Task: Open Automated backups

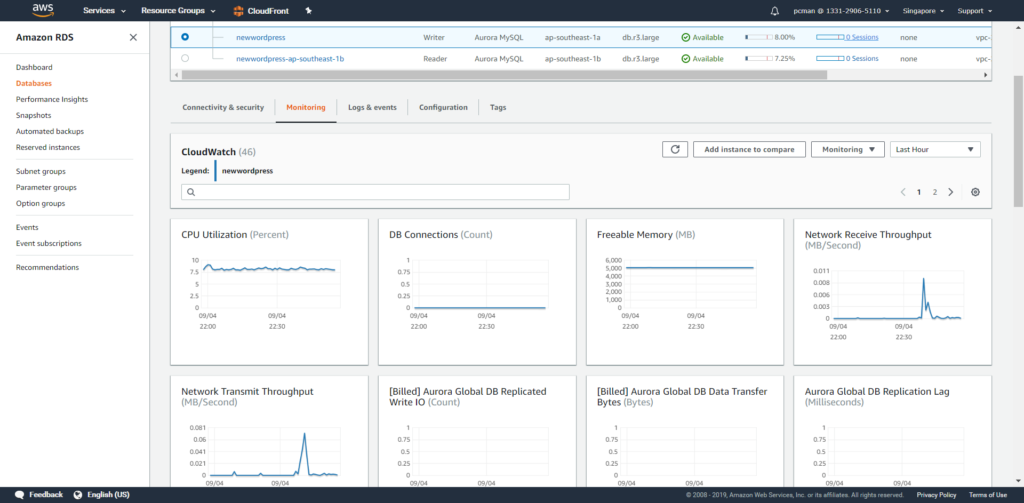Action: [x=50, y=131]
